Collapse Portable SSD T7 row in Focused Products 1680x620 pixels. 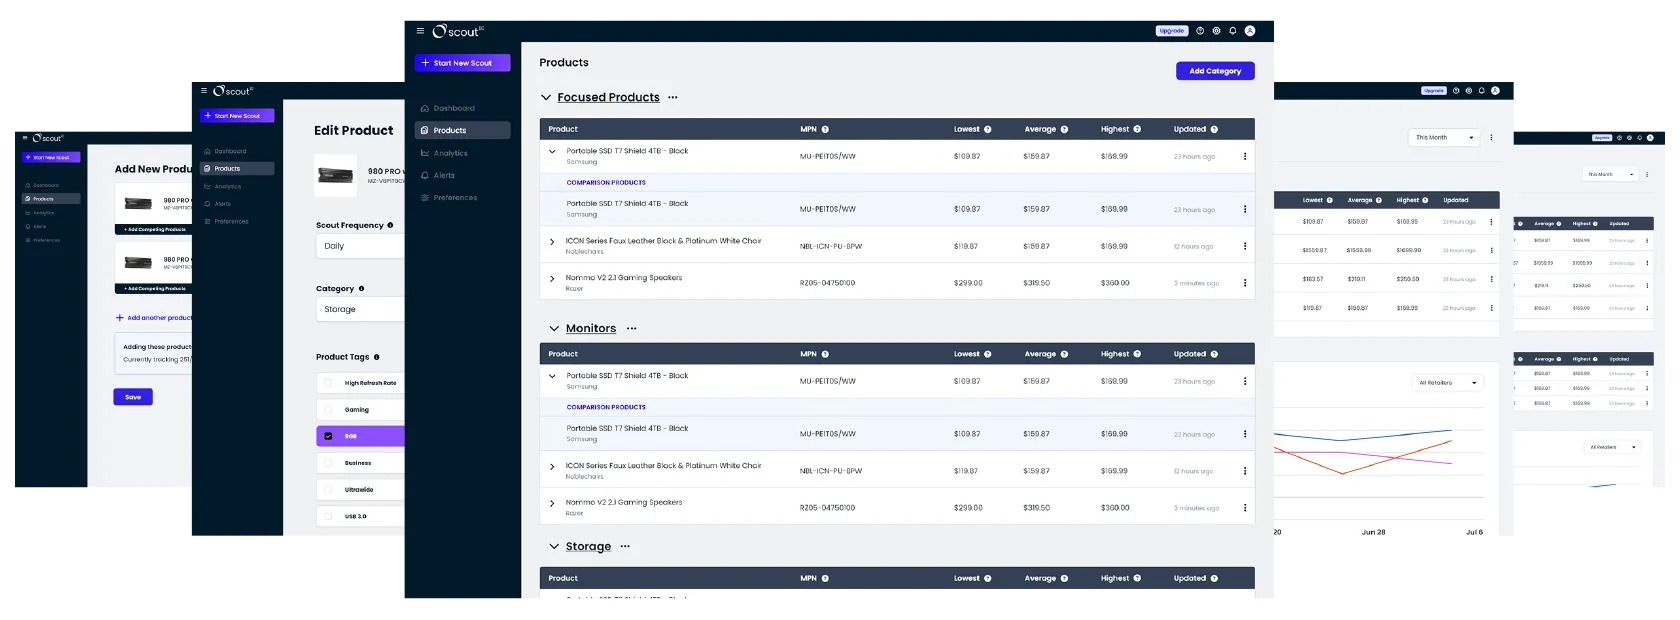[552, 152]
